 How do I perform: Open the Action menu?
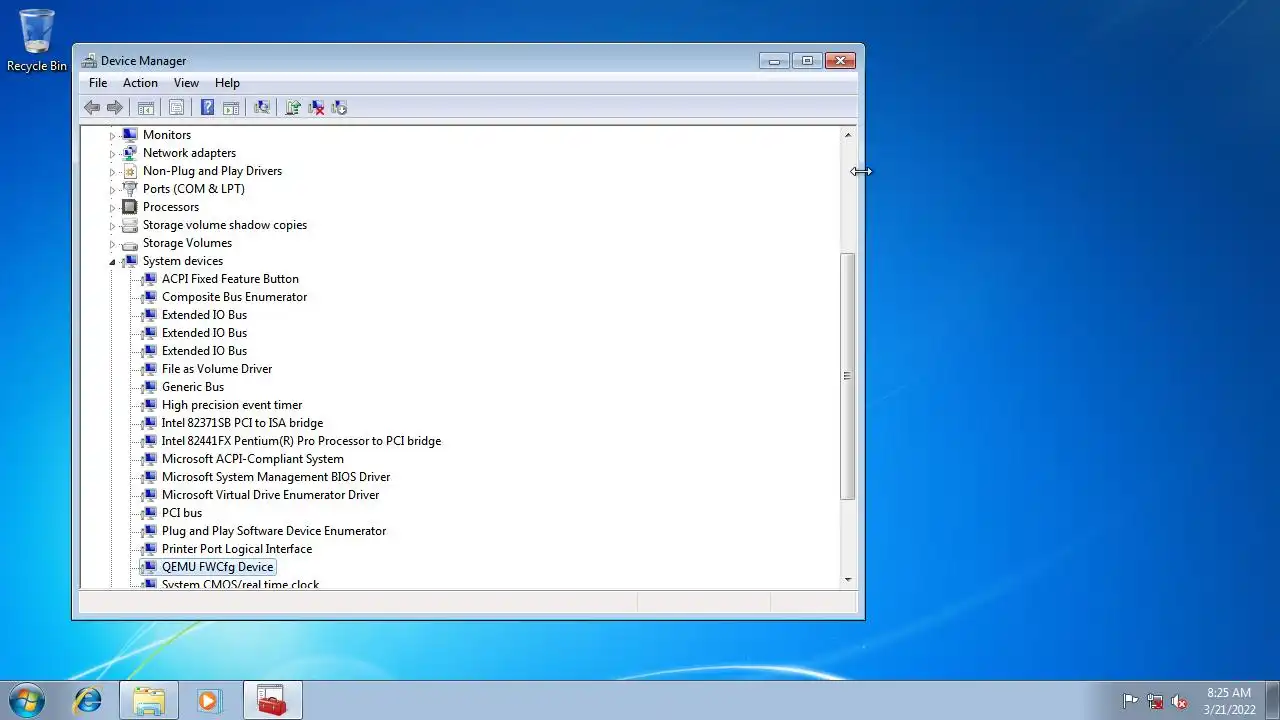[140, 83]
